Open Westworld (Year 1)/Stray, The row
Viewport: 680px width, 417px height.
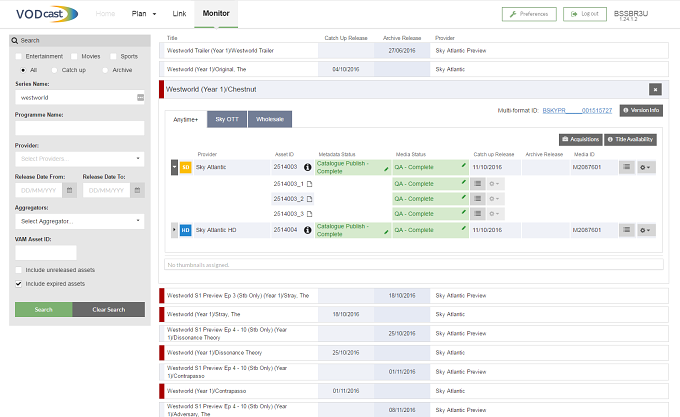pos(414,314)
